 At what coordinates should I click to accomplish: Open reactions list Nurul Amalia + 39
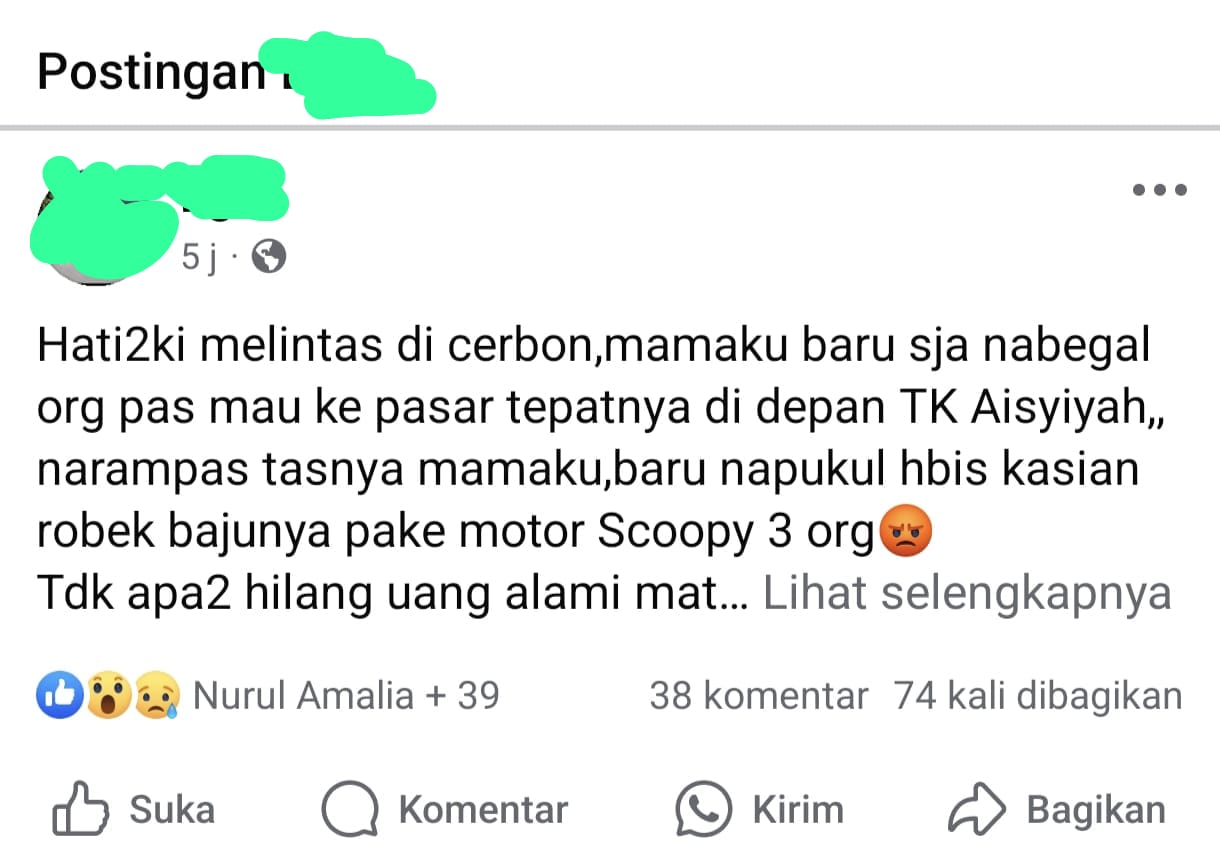[346, 695]
